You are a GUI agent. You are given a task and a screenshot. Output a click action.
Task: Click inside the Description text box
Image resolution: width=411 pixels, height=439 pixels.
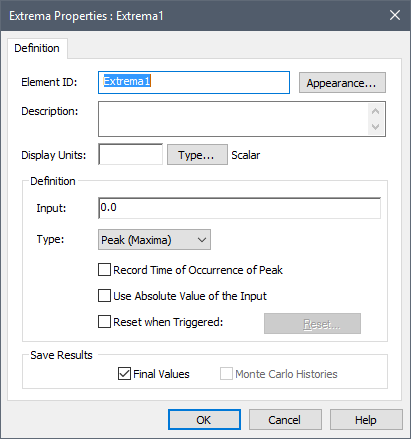click(x=233, y=119)
